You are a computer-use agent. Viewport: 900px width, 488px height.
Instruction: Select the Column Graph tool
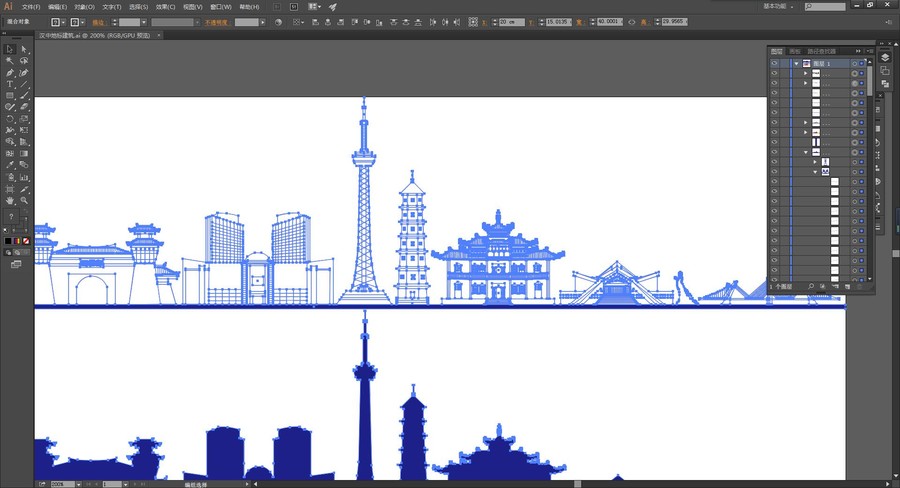tap(24, 177)
